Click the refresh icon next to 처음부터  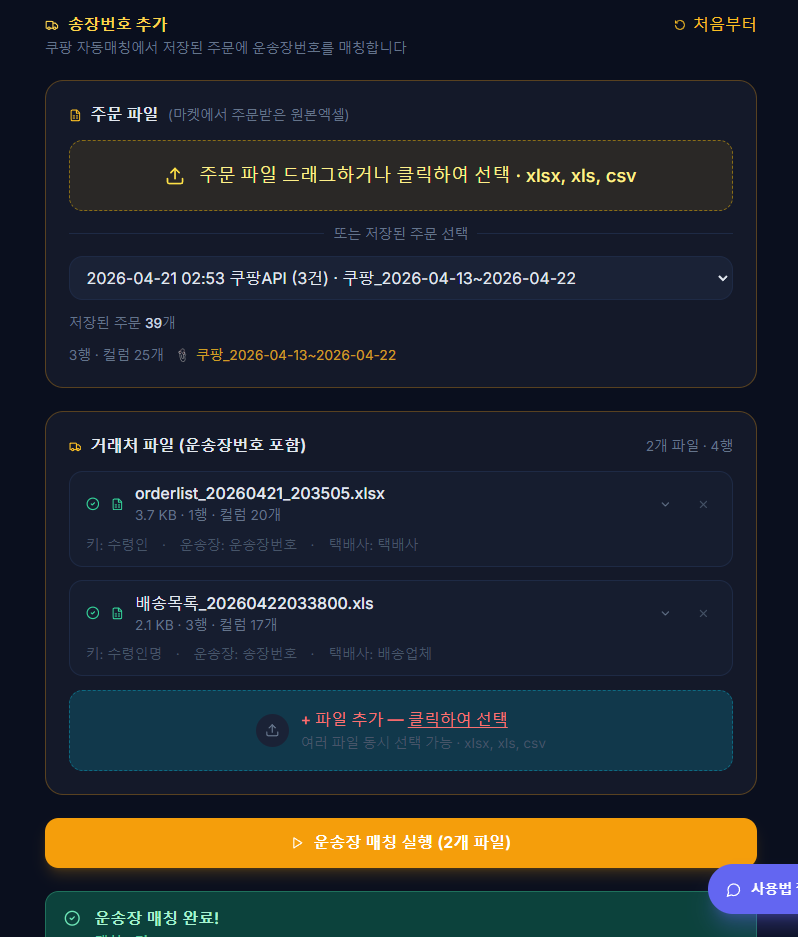click(681, 24)
